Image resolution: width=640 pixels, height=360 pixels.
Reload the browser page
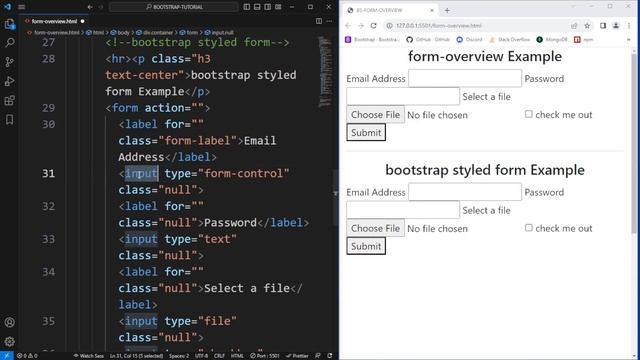373,26
